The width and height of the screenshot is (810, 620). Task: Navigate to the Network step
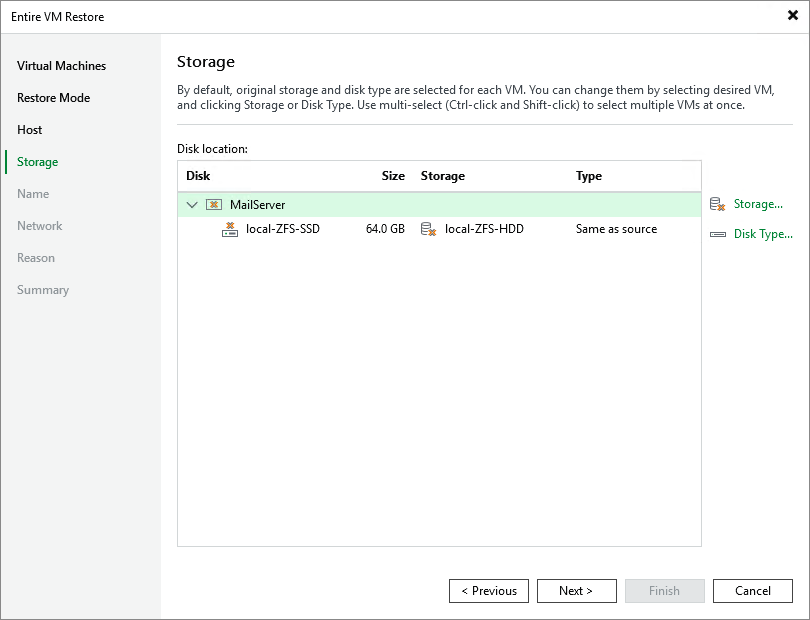[x=40, y=225]
